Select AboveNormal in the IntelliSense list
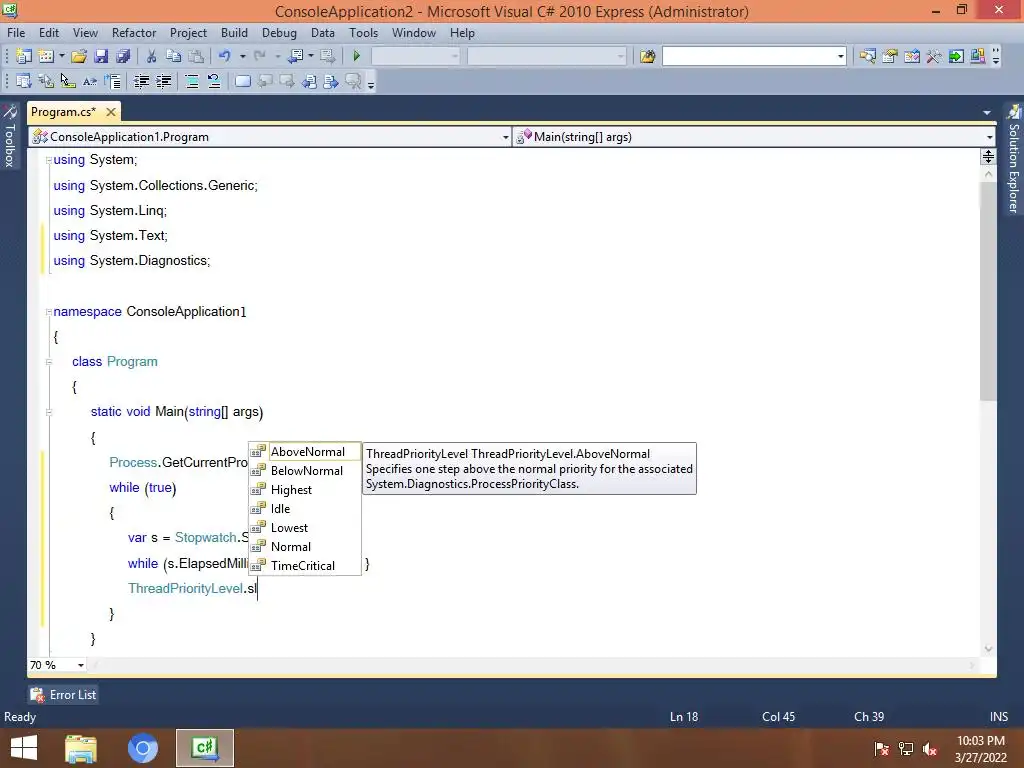This screenshot has height=768, width=1024. (x=305, y=451)
